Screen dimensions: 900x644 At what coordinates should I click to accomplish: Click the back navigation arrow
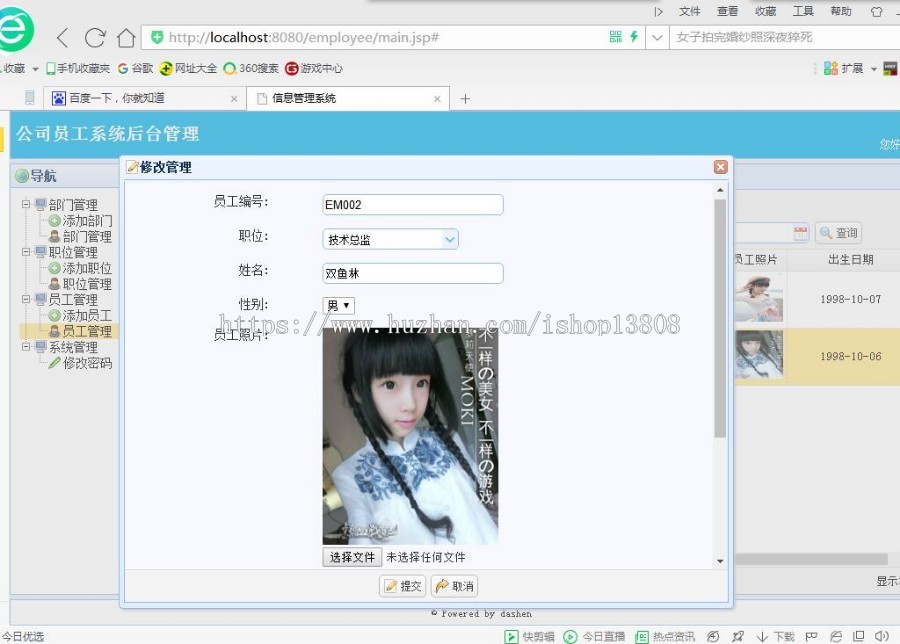coord(61,36)
